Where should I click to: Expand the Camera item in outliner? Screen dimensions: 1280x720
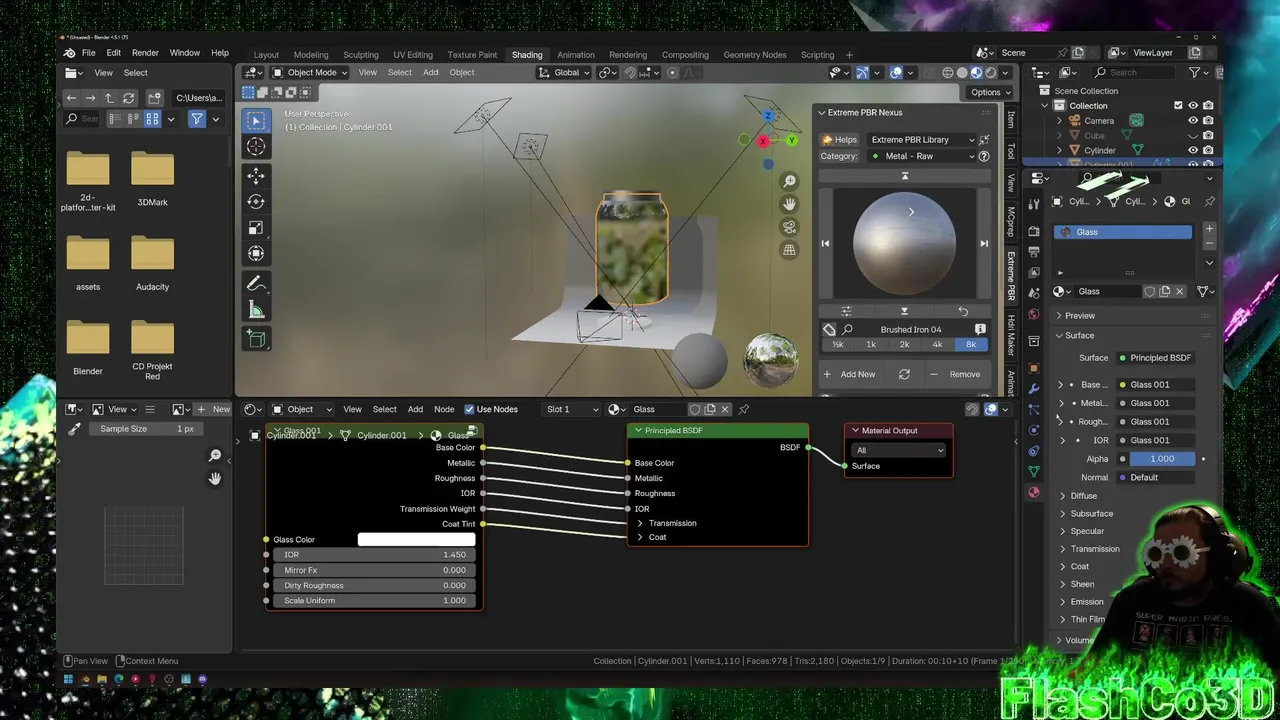[x=1060, y=121]
